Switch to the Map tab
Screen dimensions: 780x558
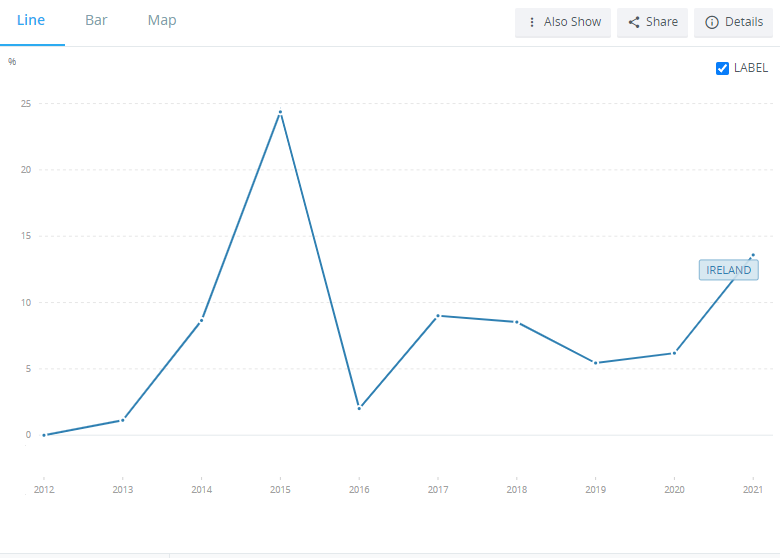(x=162, y=21)
